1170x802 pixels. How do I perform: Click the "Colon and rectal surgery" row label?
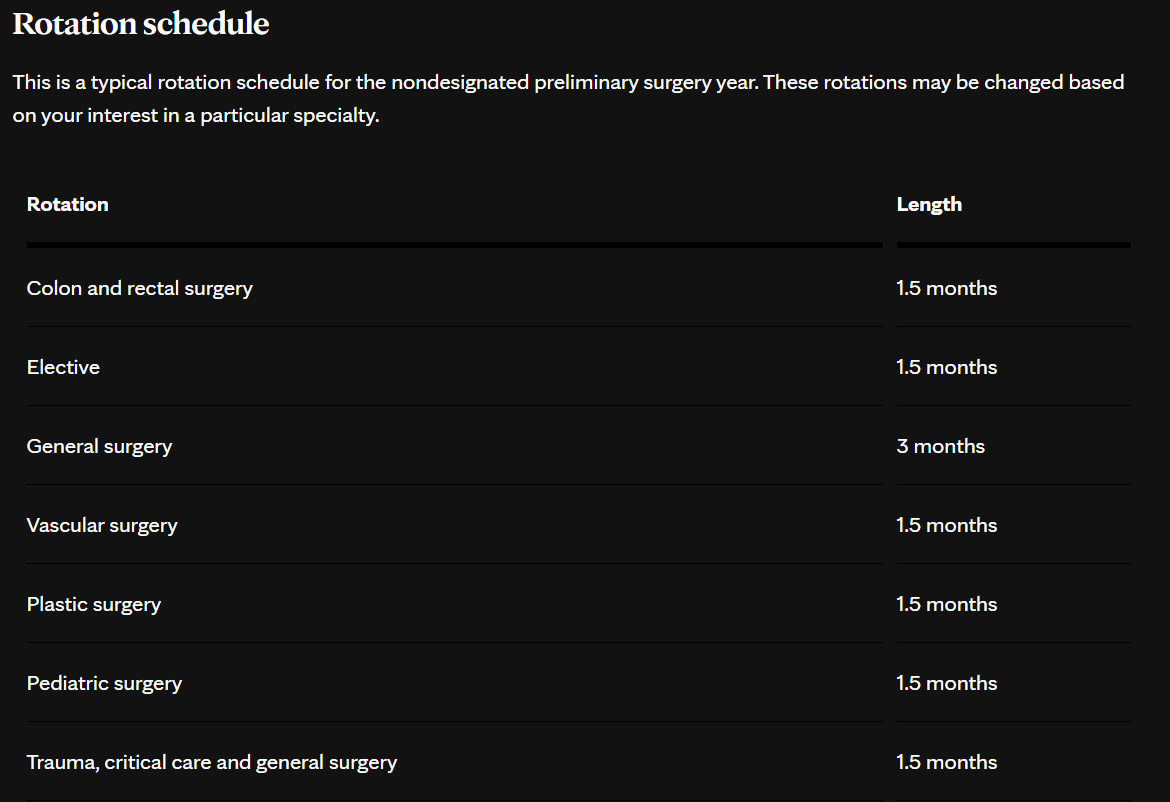pos(140,289)
